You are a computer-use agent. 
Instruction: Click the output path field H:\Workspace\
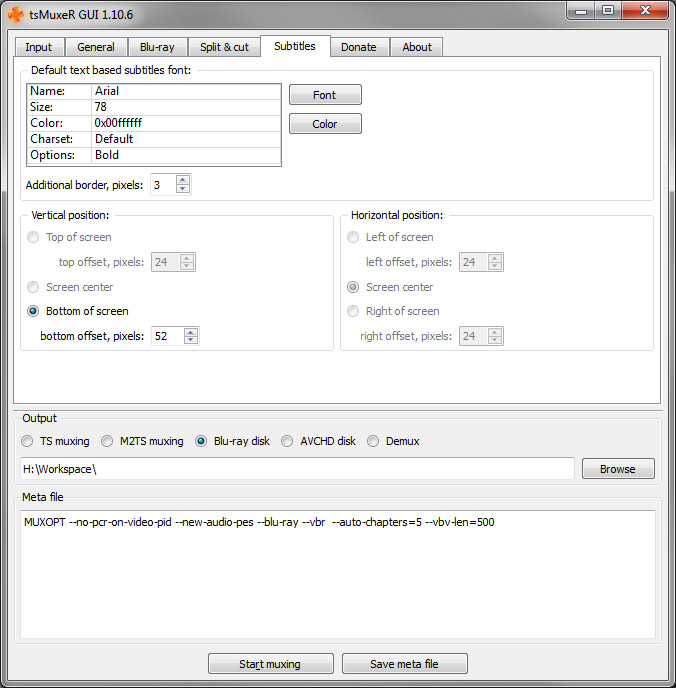297,469
